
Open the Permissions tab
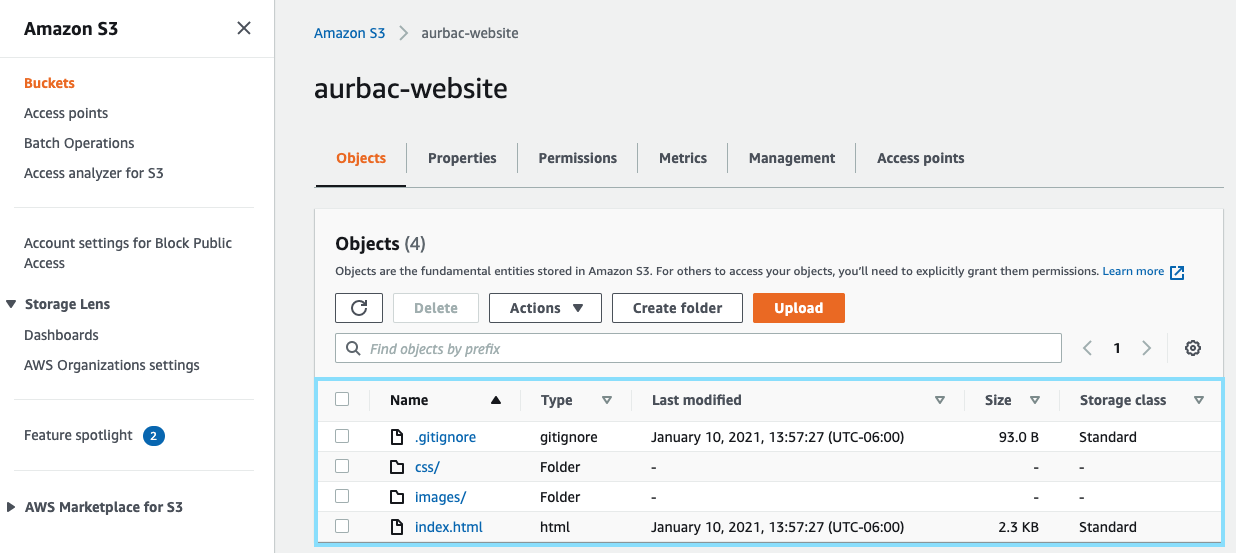[x=578, y=158]
